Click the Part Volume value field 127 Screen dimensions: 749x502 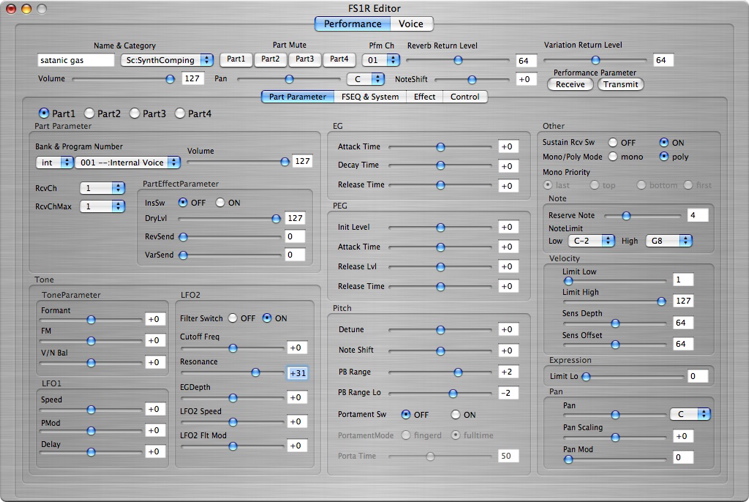pos(302,161)
